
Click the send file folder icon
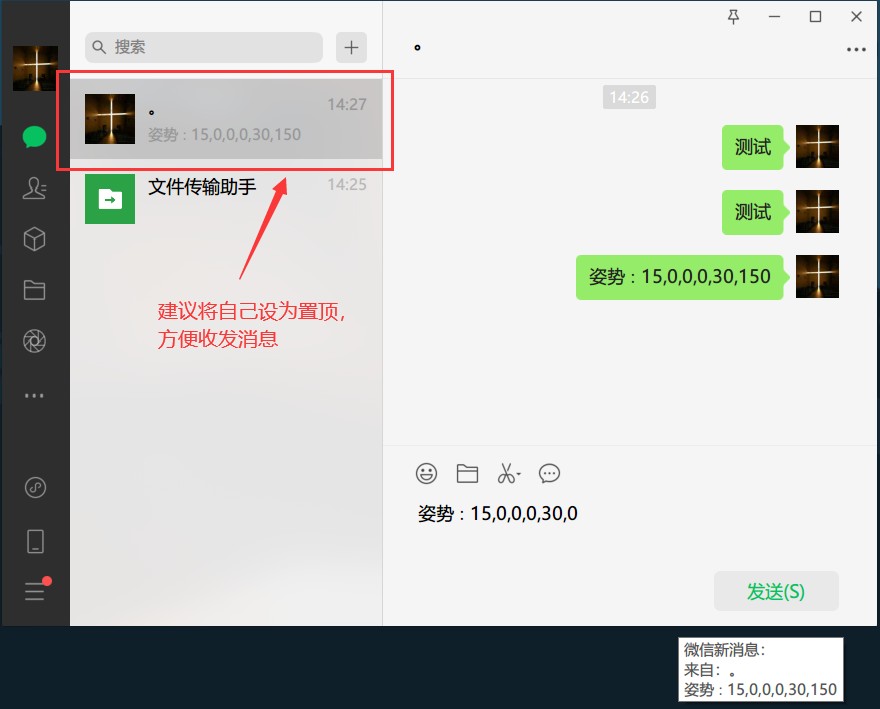(467, 473)
